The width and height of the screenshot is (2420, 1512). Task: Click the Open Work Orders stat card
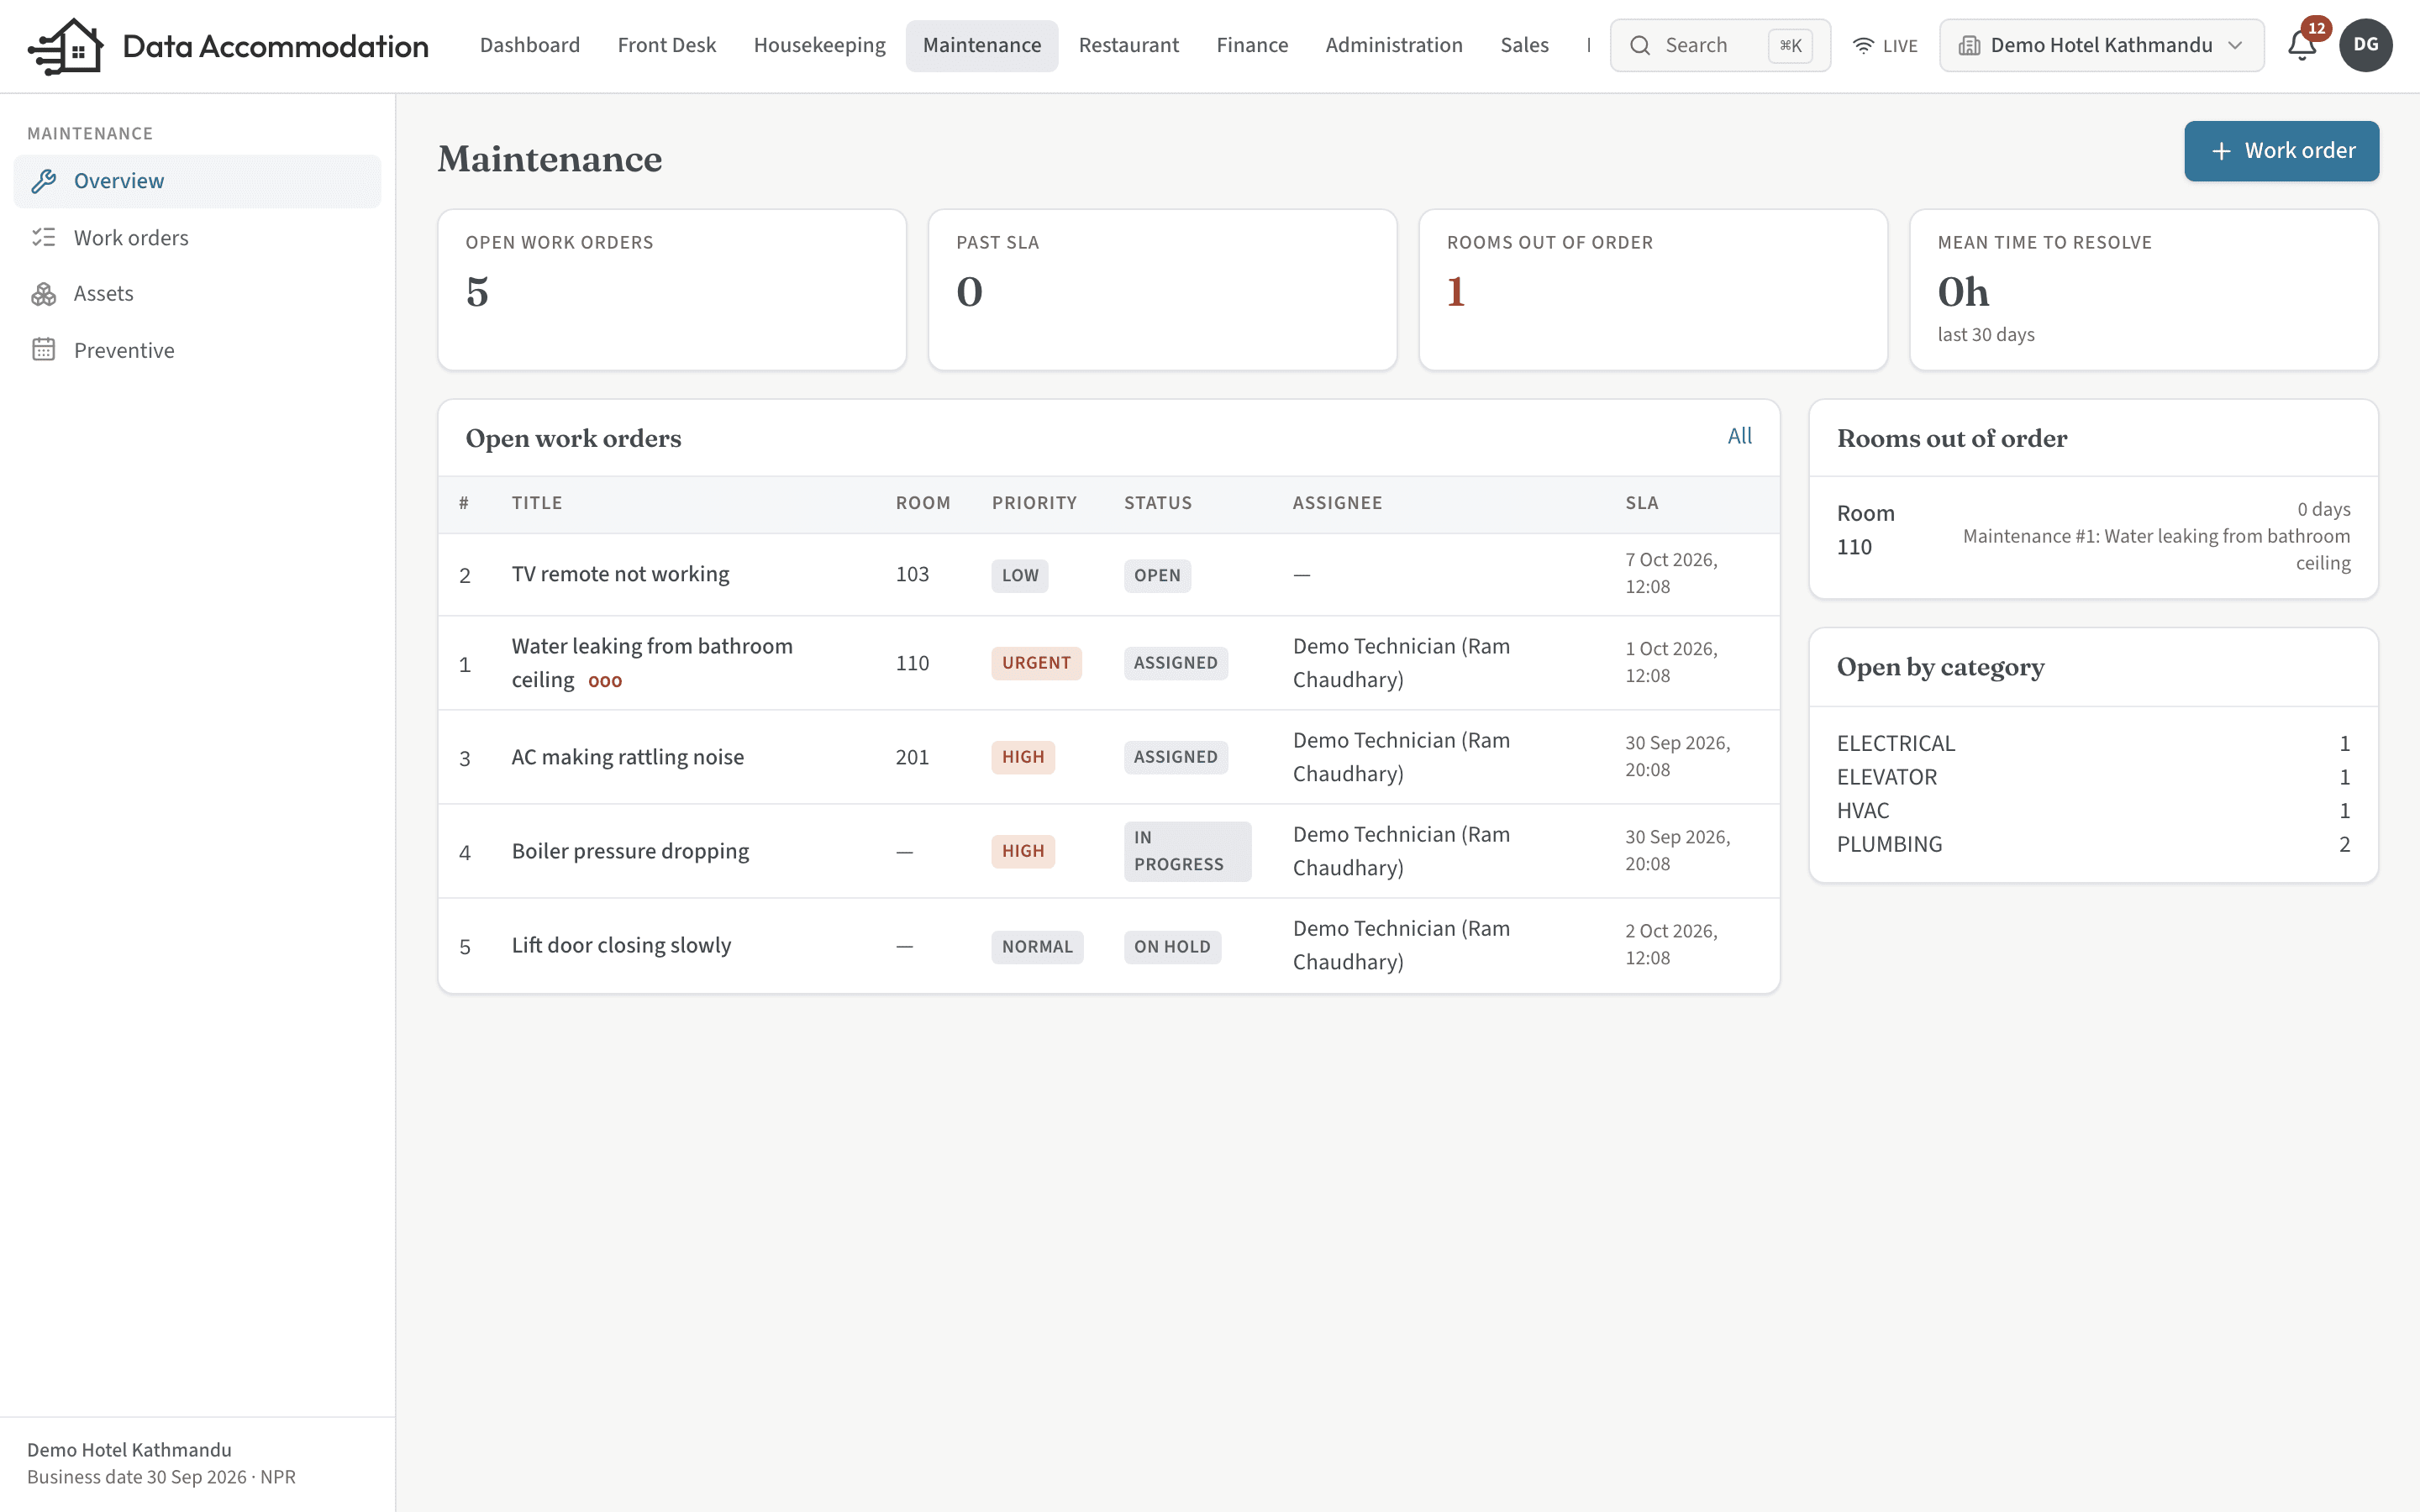672,290
